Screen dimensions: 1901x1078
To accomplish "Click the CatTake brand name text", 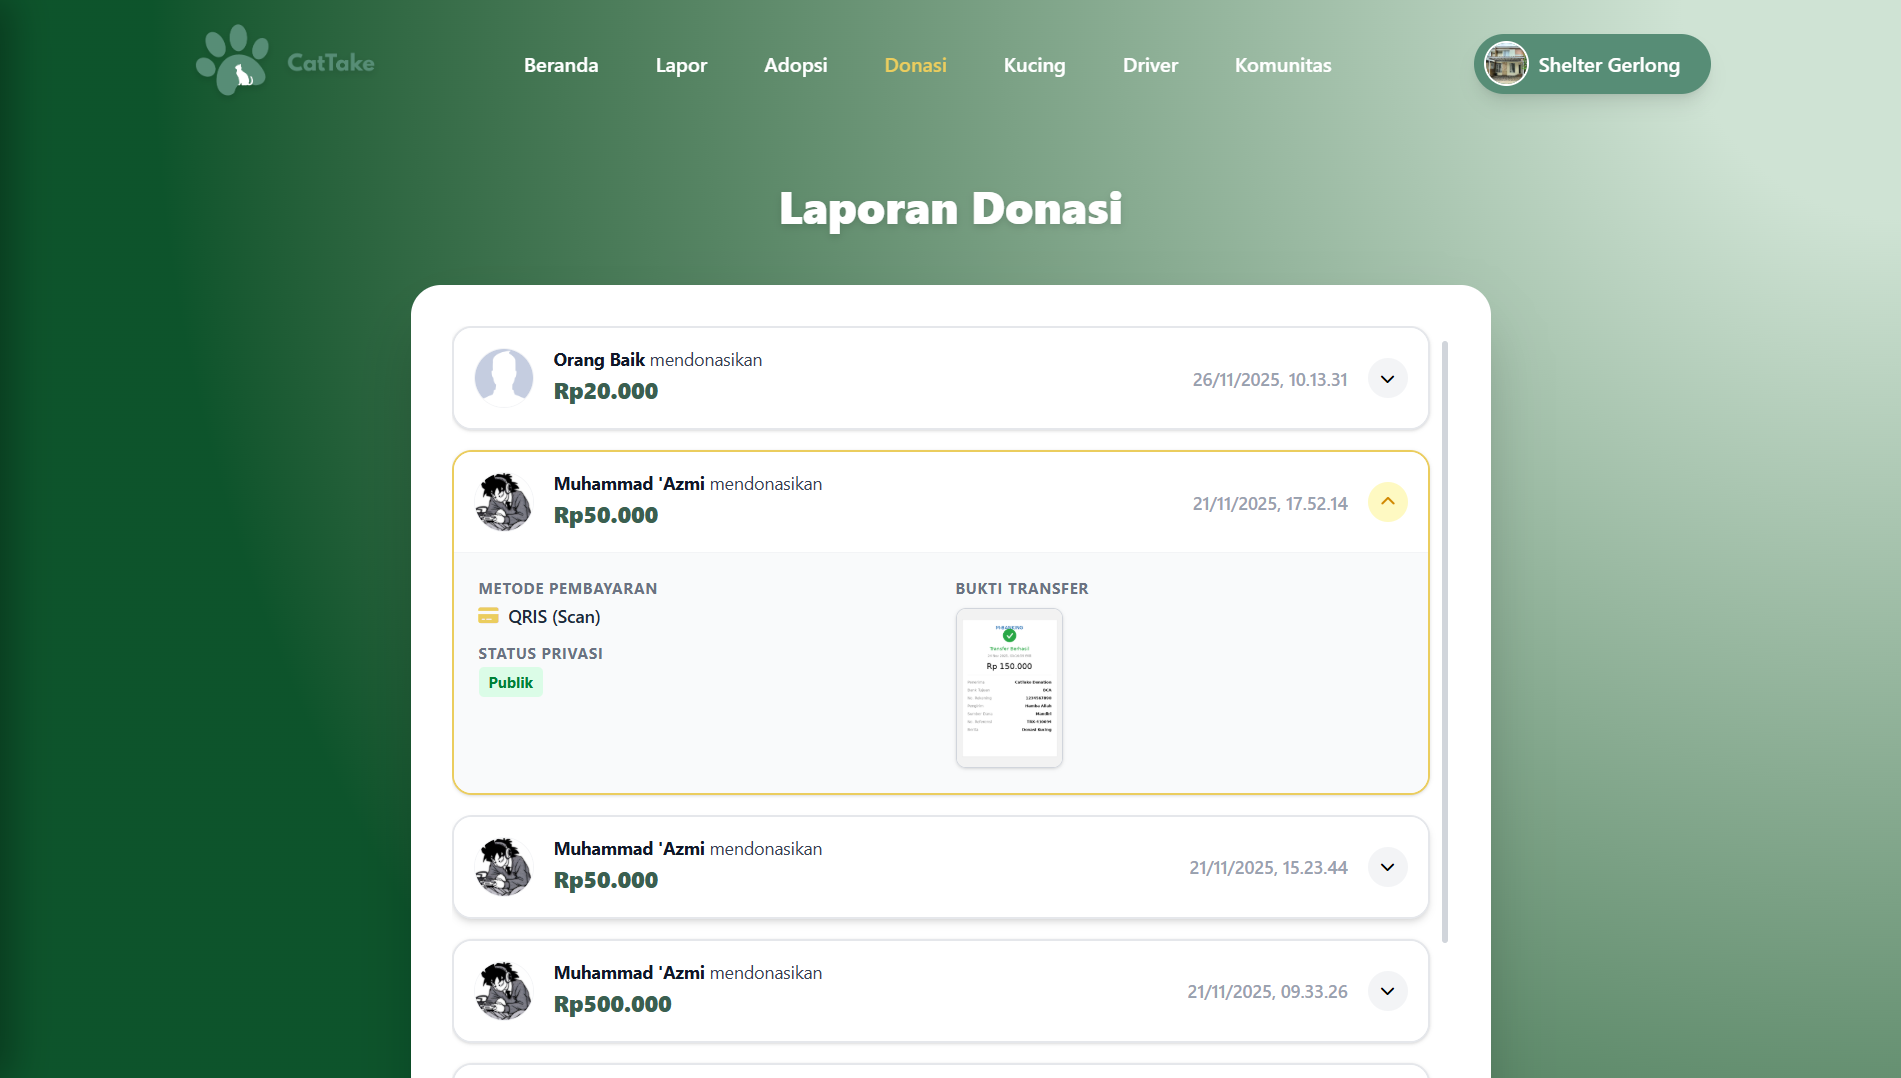I will tap(331, 63).
